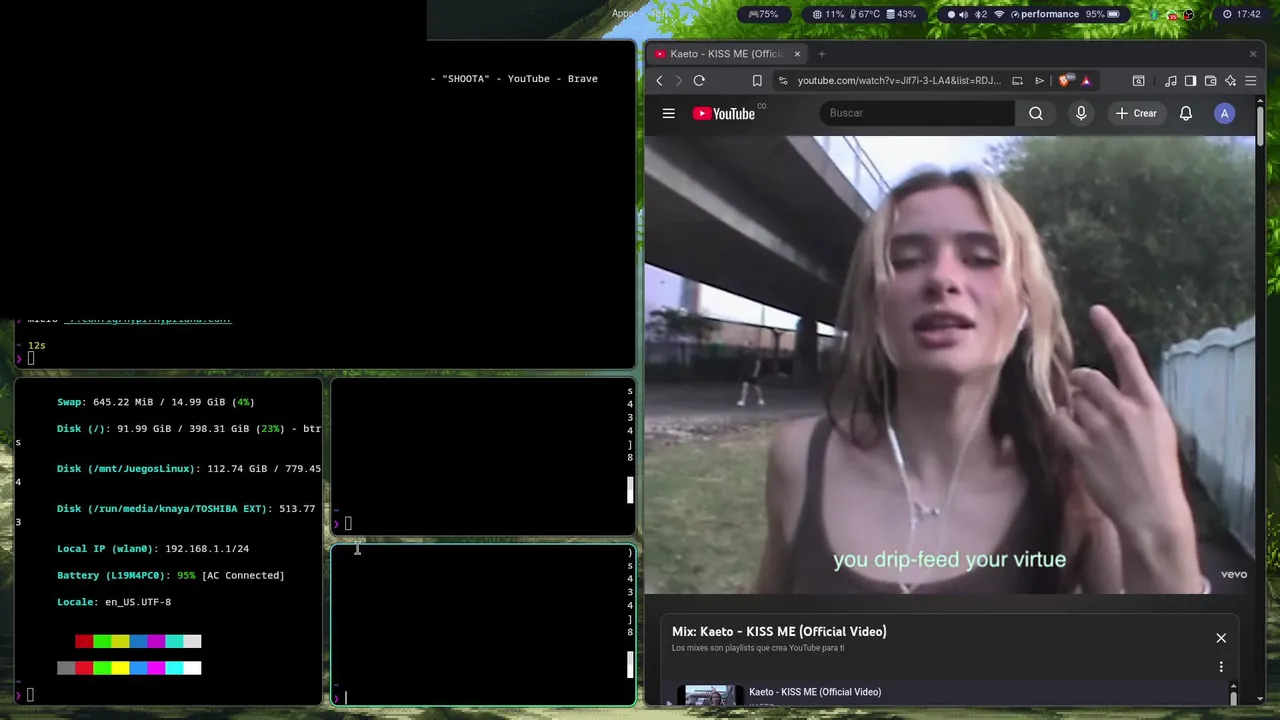Open tab search icon in Brave toolbar
This screenshot has height=720, width=1280.
[1138, 81]
